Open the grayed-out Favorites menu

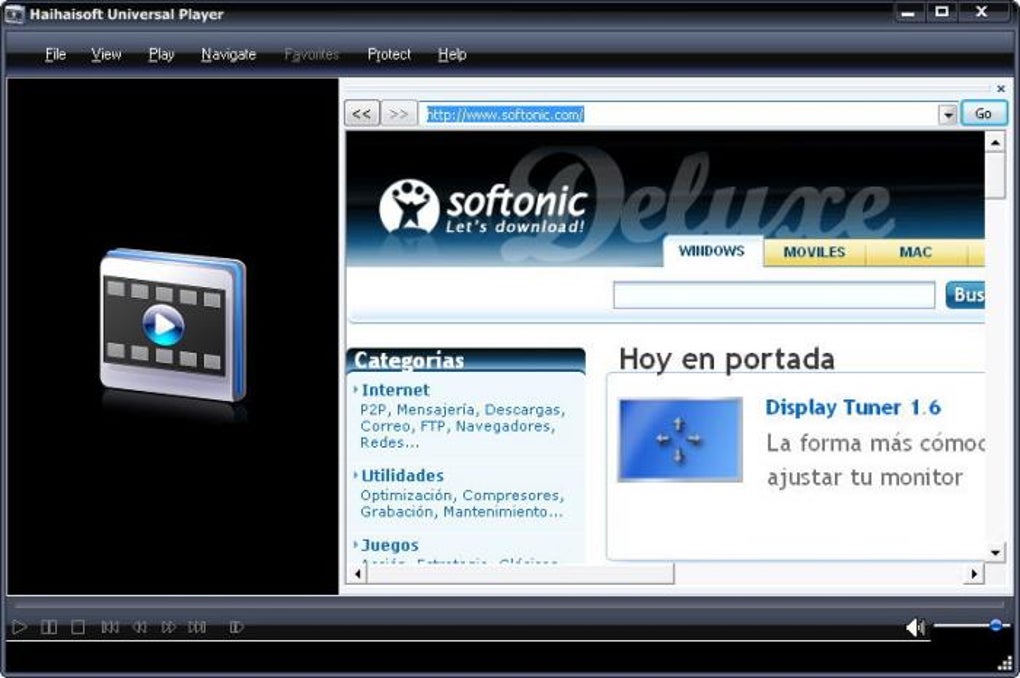[312, 55]
